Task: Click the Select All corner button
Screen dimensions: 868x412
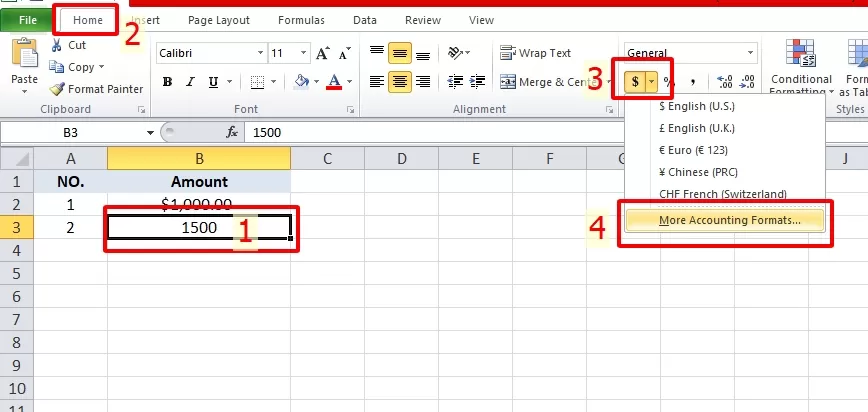Action: tap(17, 159)
